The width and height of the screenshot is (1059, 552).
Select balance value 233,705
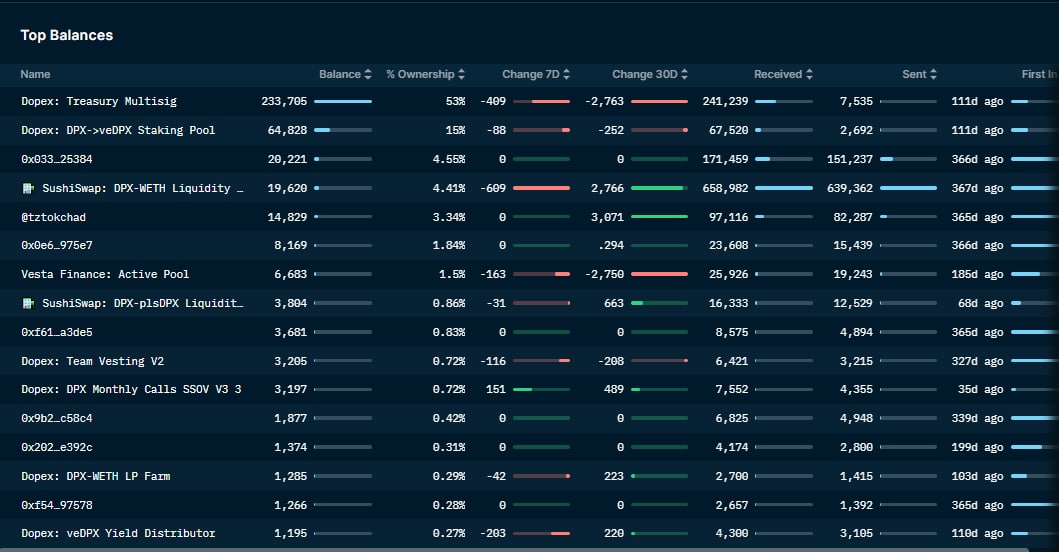point(284,101)
